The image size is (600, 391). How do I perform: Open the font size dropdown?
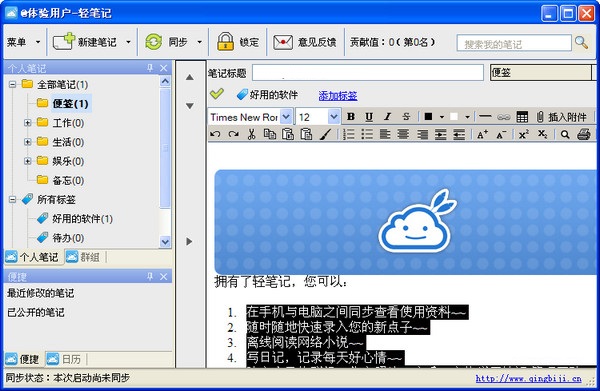pyautogui.click(x=334, y=117)
